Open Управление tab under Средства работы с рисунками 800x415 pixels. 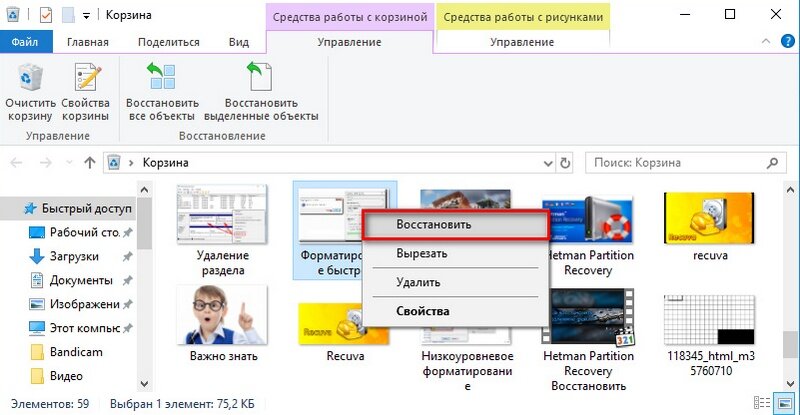(522, 42)
